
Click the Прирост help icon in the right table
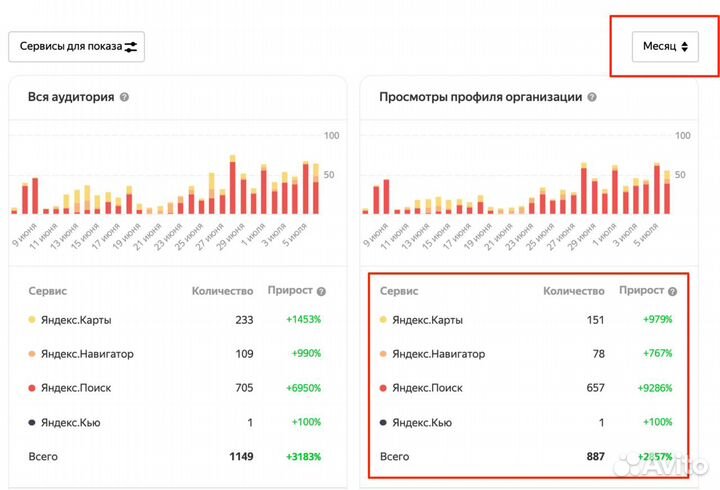tap(672, 291)
